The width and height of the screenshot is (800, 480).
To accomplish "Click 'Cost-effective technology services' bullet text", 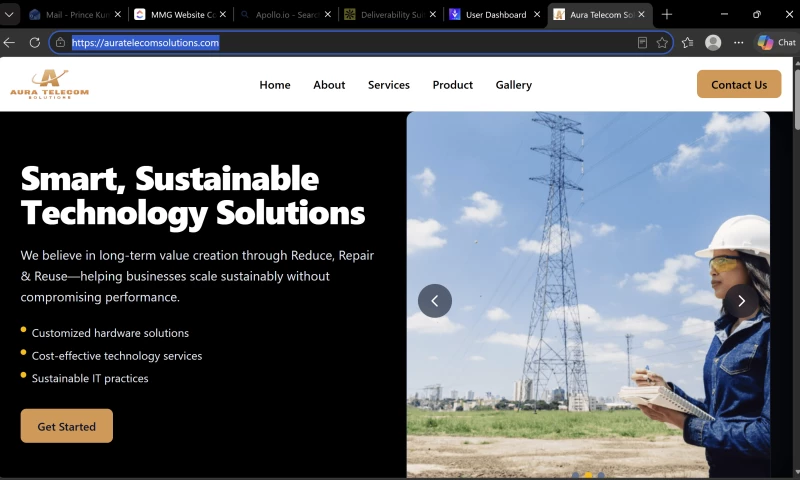I will [117, 356].
